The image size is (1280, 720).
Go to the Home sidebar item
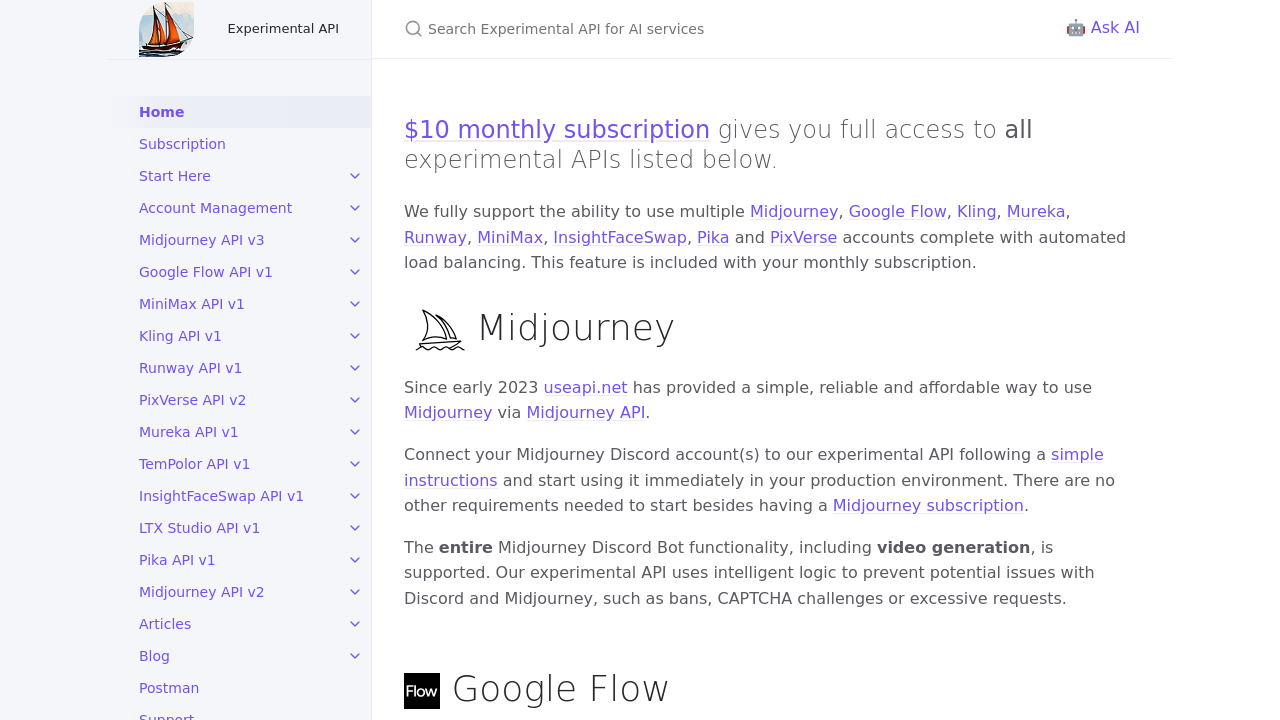162,112
